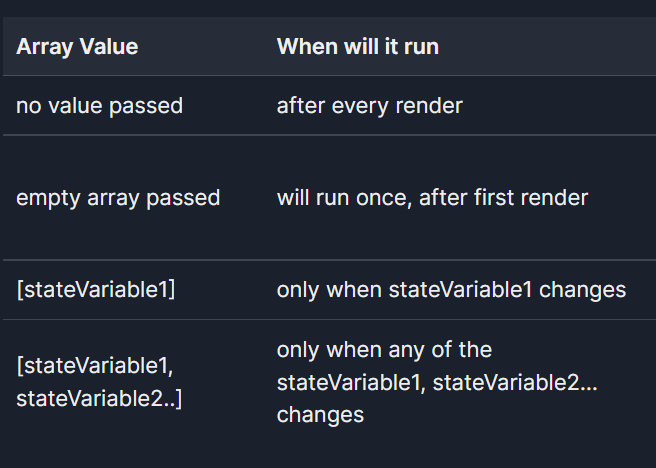Screen dimensions: 656x468
Task: Select the "empty array passed" cell
Action: [118, 198]
